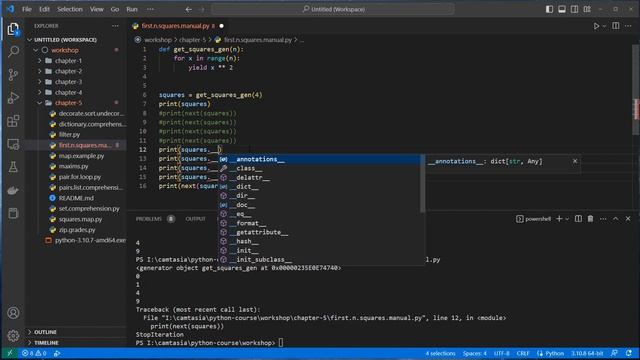Image resolution: width=640 pixels, height=360 pixels.
Task: Open the Selection menu
Action: pyautogui.click(x=70, y=9)
